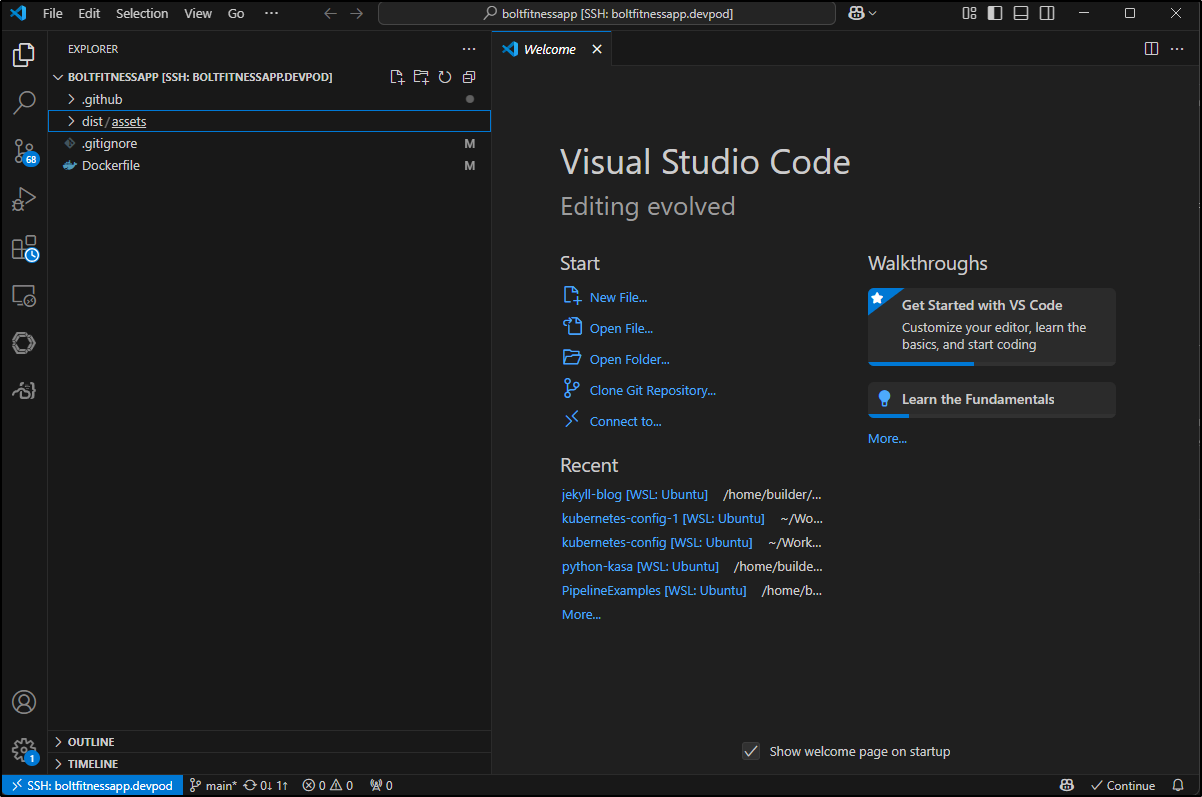Toggle Primary Side Bar visibility
The height and width of the screenshot is (797, 1202).
pos(995,13)
